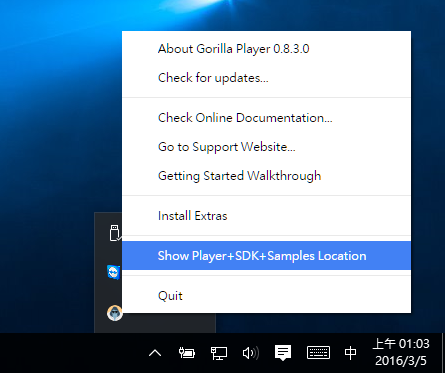
Task: Open the TeamViewer tray icon
Action: click(114, 272)
